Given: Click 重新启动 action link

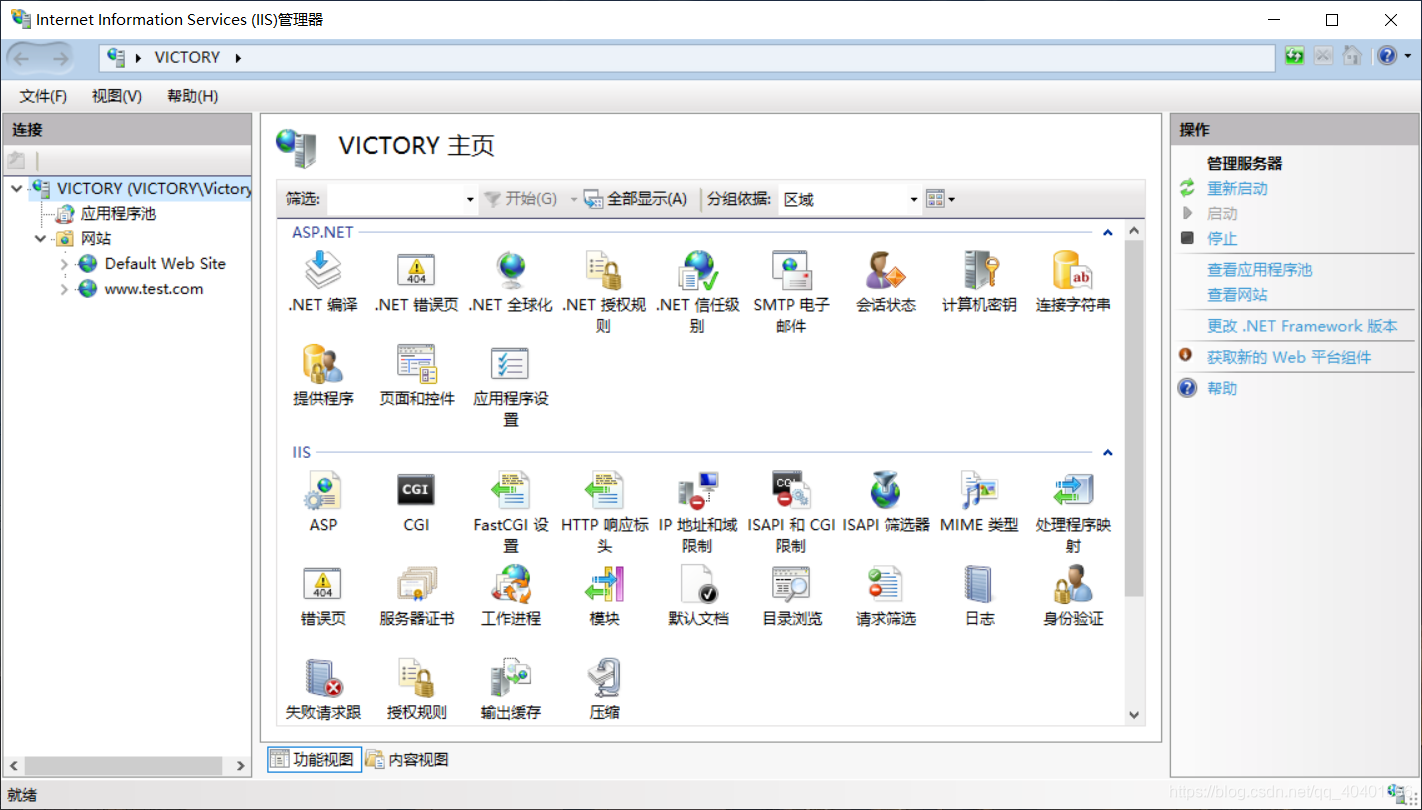Looking at the screenshot, I should (x=1237, y=188).
